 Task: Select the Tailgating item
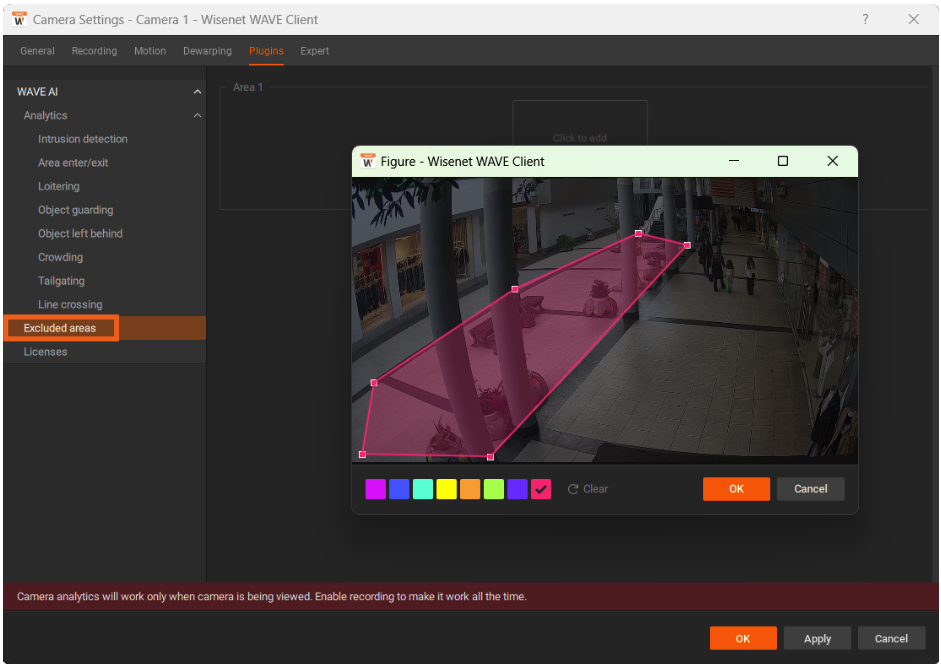[61, 280]
